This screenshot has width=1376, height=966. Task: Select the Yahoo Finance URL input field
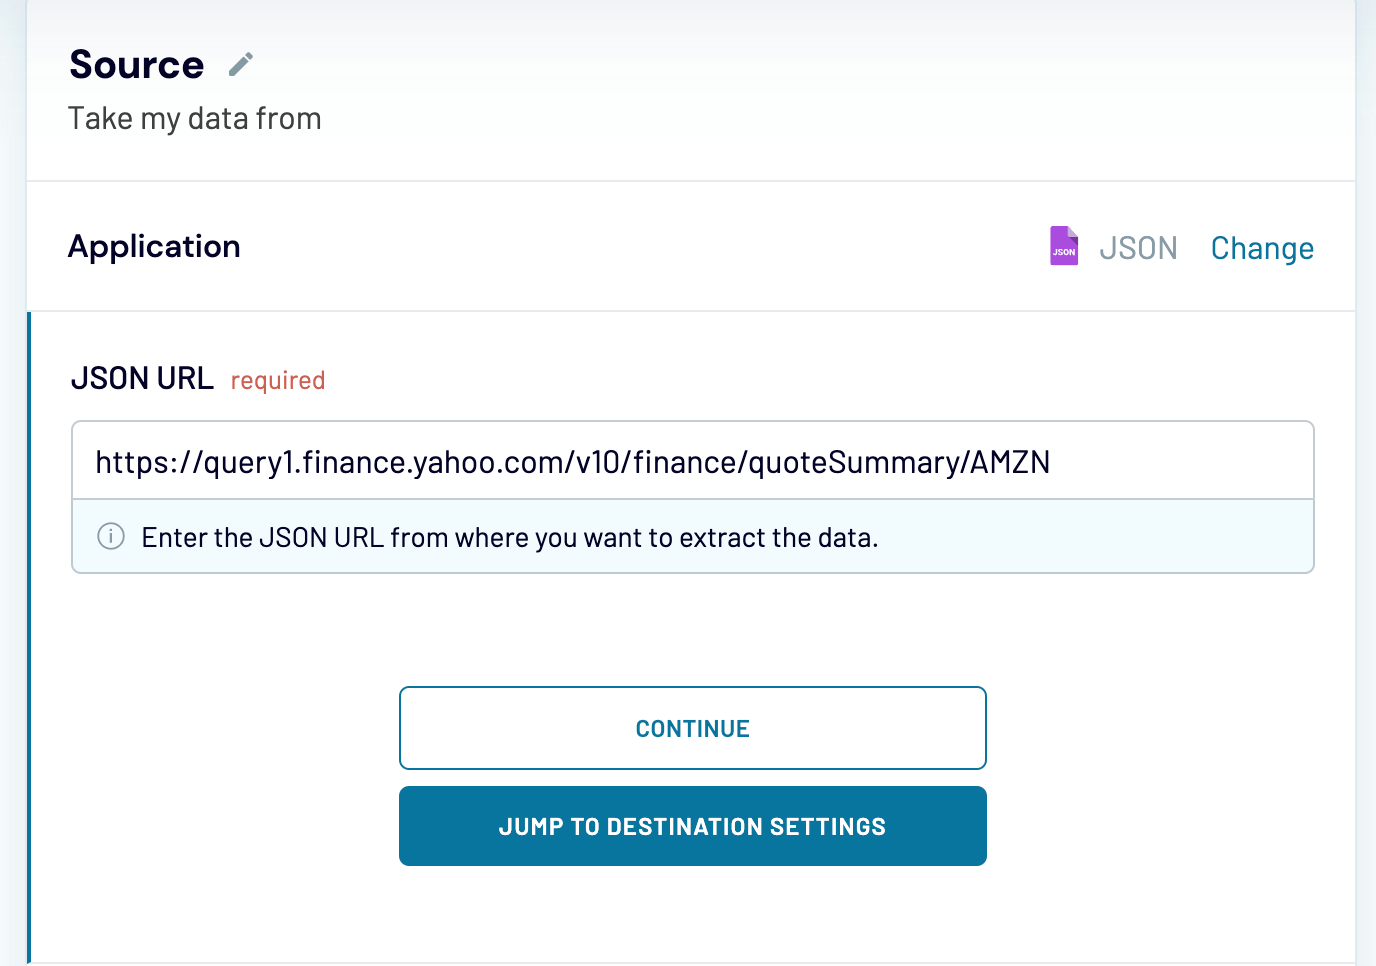click(692, 461)
